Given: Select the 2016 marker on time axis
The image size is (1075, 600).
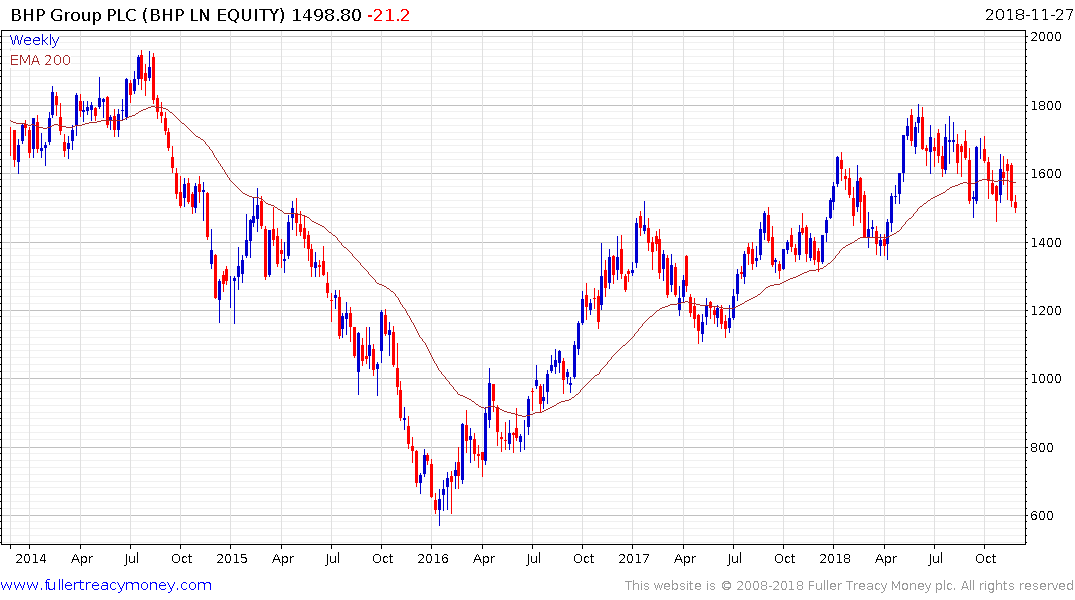Looking at the screenshot, I should click(432, 558).
